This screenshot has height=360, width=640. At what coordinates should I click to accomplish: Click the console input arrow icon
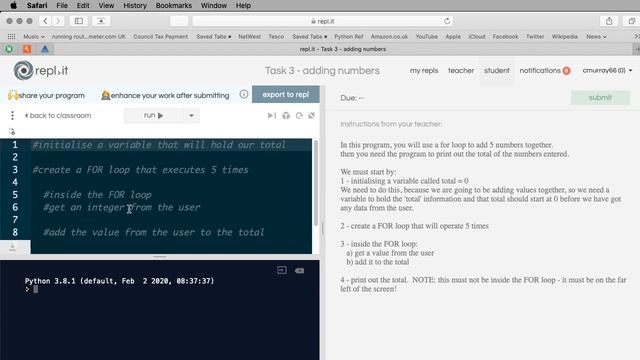[282, 270]
